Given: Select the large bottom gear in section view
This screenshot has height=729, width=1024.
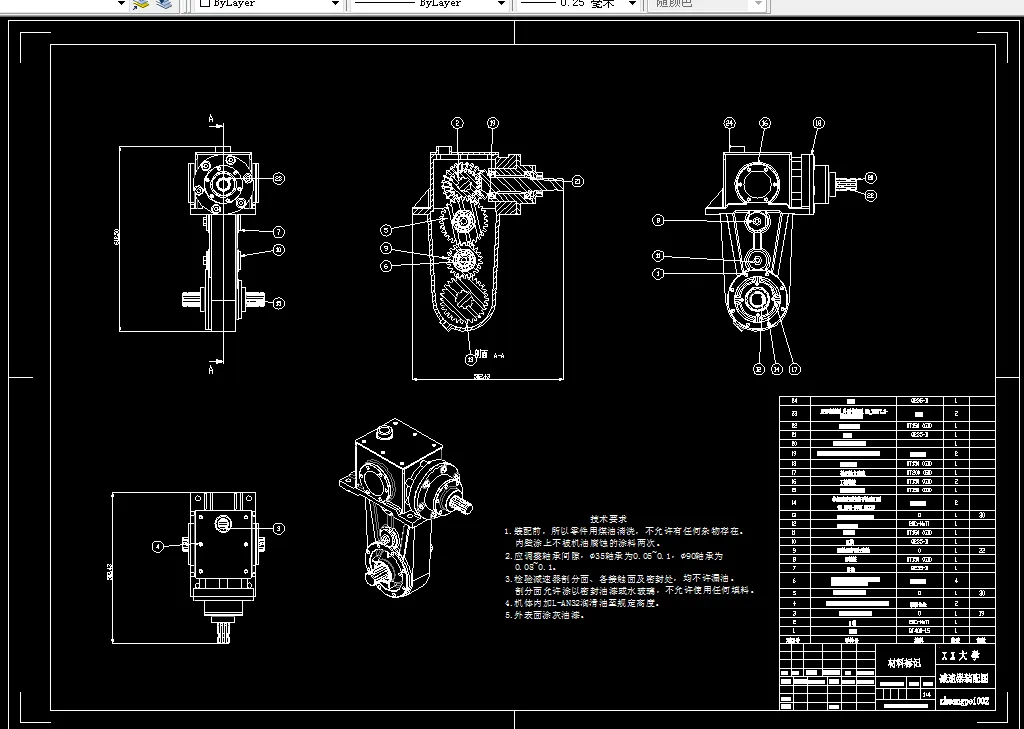Looking at the screenshot, I should click(x=464, y=302).
